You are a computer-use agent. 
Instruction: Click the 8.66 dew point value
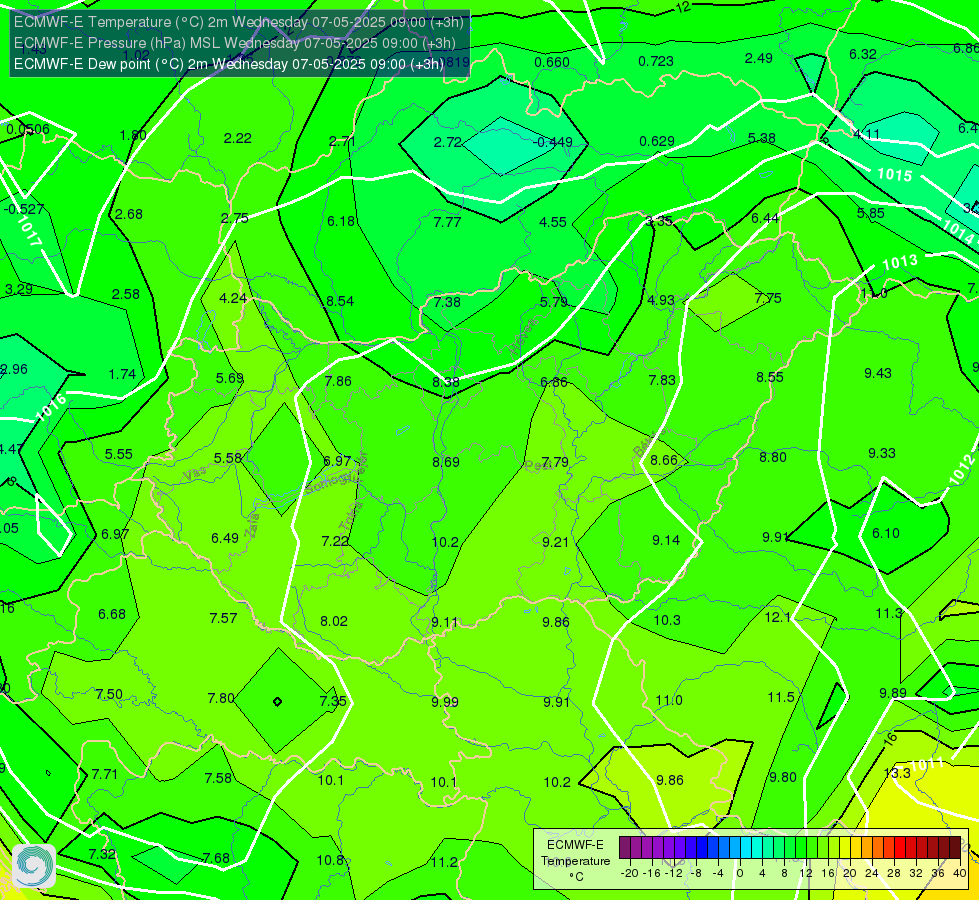pyautogui.click(x=664, y=460)
